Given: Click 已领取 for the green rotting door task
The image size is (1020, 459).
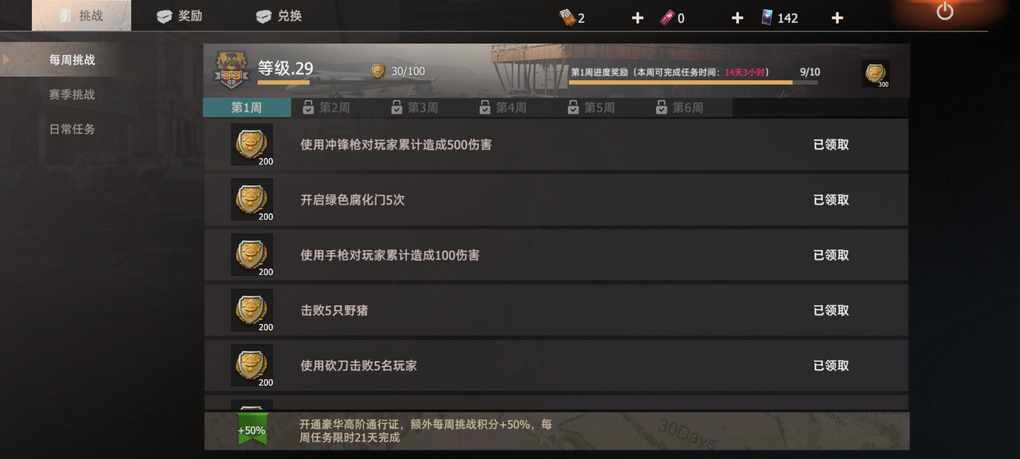Looking at the screenshot, I should (x=831, y=200).
